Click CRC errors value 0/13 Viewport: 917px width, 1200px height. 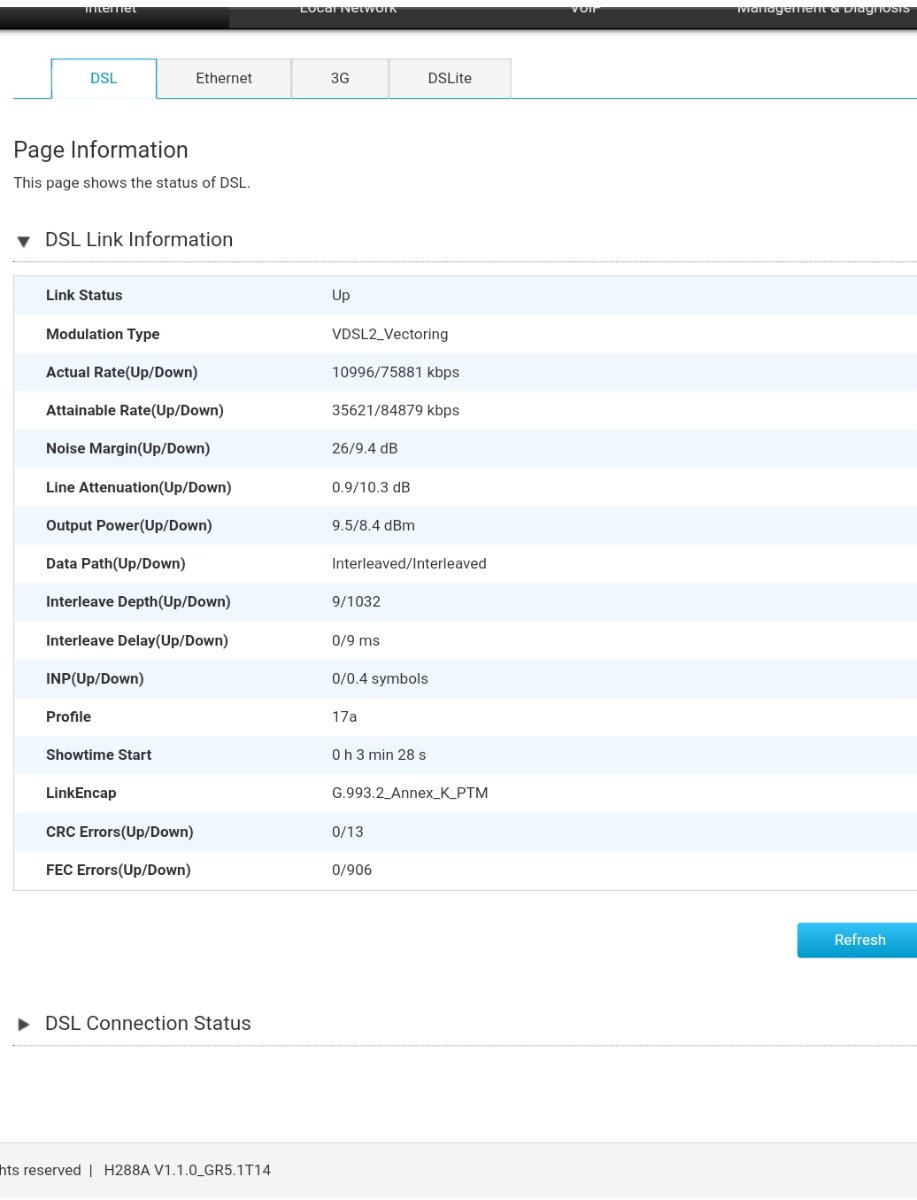coord(348,832)
